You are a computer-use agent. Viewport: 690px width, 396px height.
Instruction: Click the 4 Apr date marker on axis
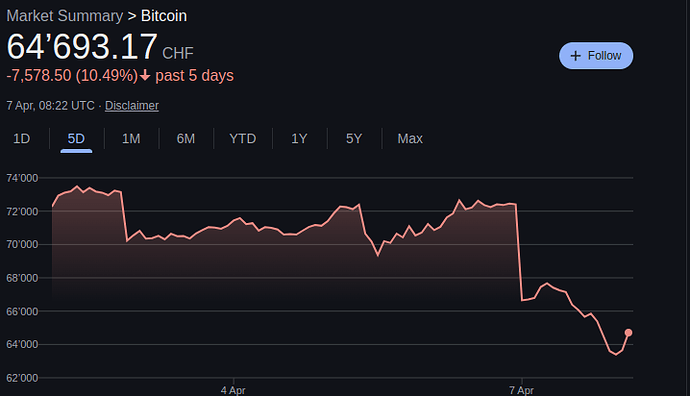pyautogui.click(x=233, y=390)
